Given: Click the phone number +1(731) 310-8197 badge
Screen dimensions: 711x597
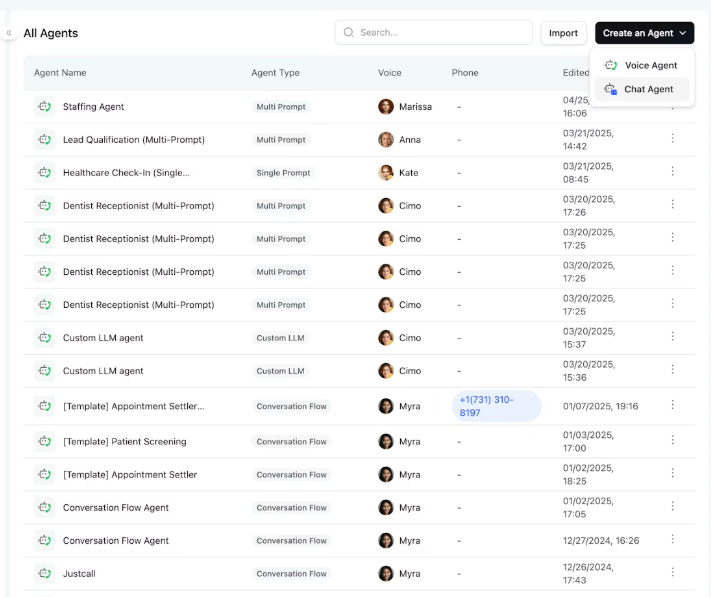Looking at the screenshot, I should click(497, 406).
